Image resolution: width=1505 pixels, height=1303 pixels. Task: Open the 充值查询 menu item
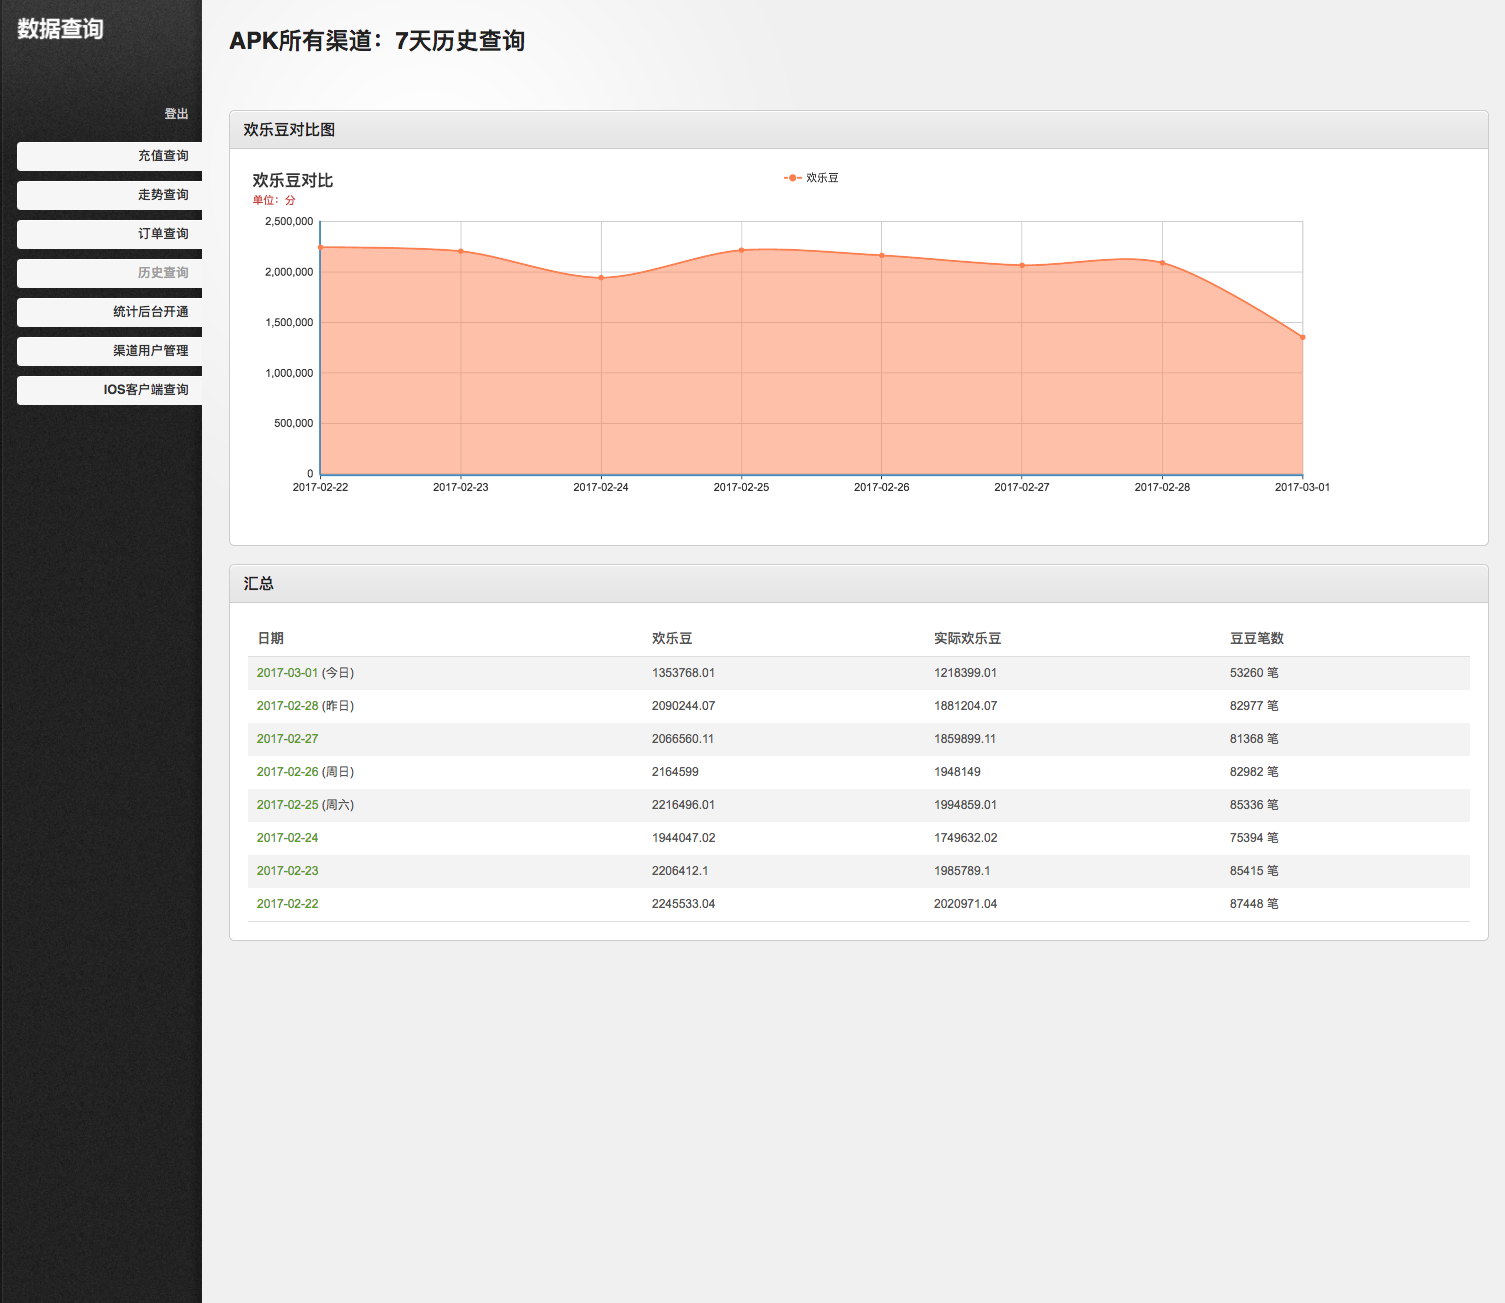pos(110,156)
